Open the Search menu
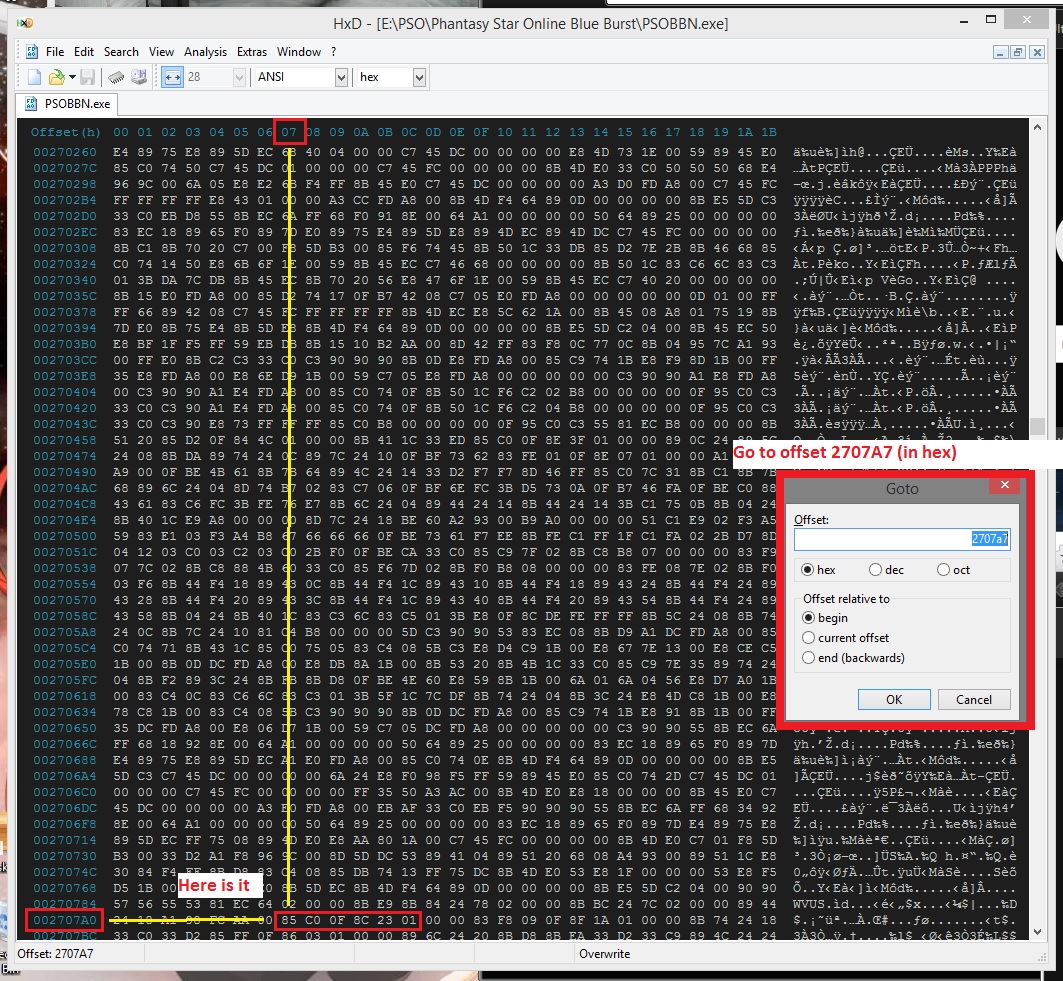The image size is (1063, 981). [x=121, y=52]
